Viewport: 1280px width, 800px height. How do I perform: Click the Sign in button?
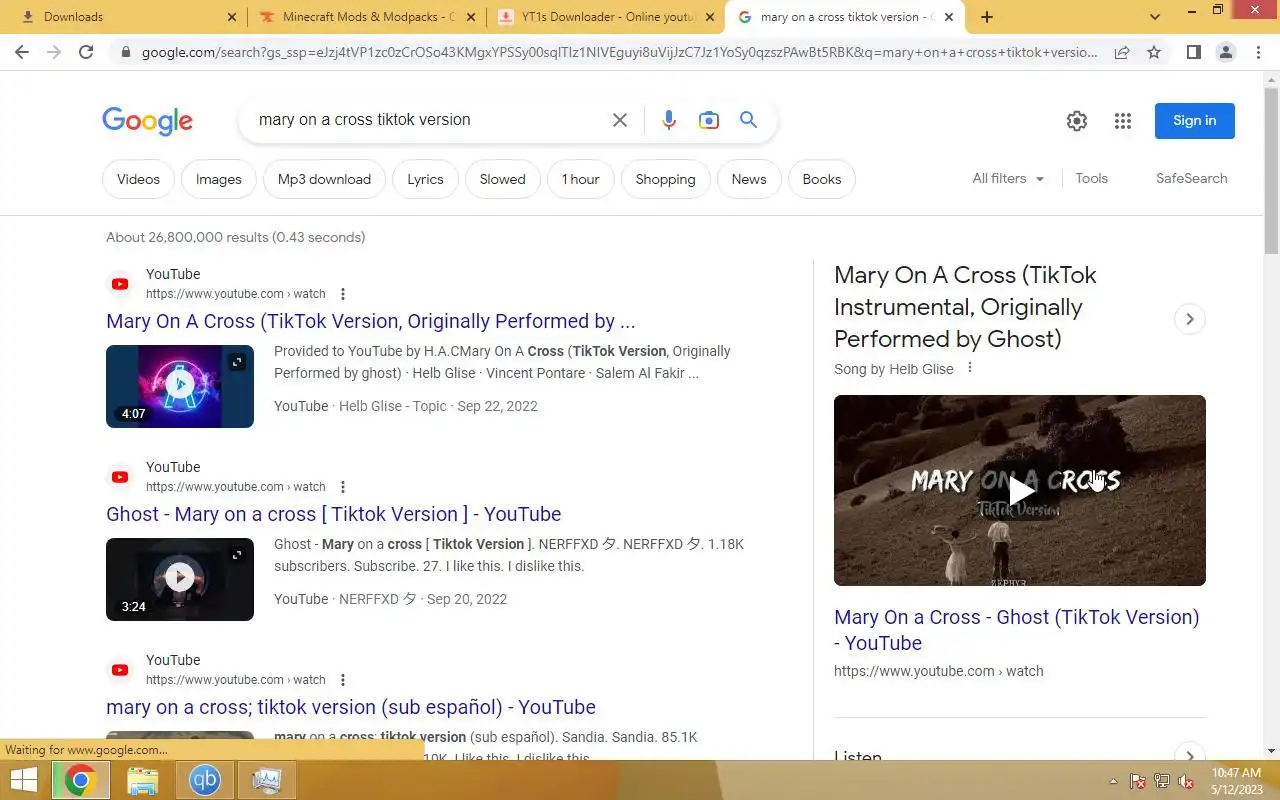(x=1195, y=121)
